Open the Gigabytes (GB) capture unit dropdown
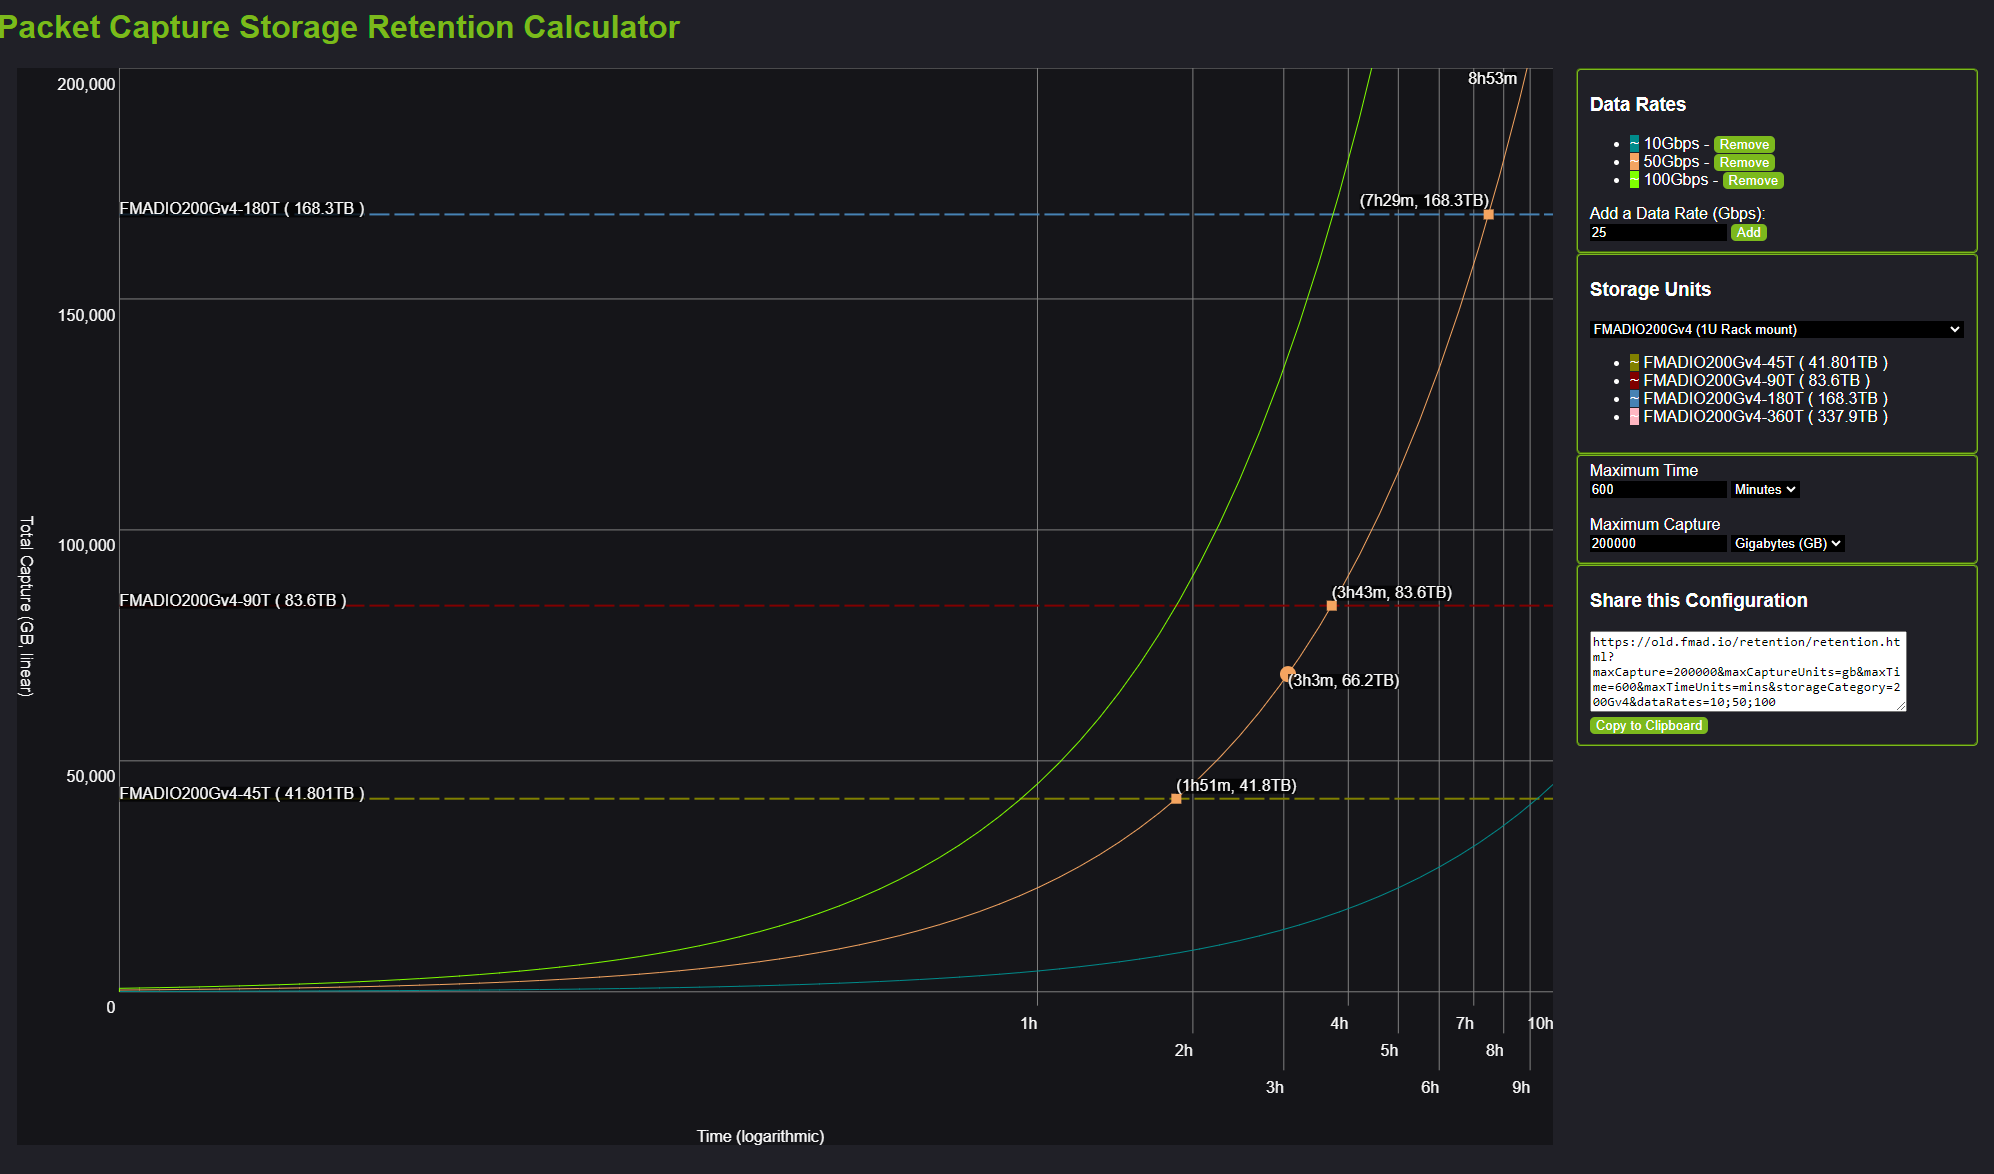Viewport: 1994px width, 1174px height. pos(1787,544)
